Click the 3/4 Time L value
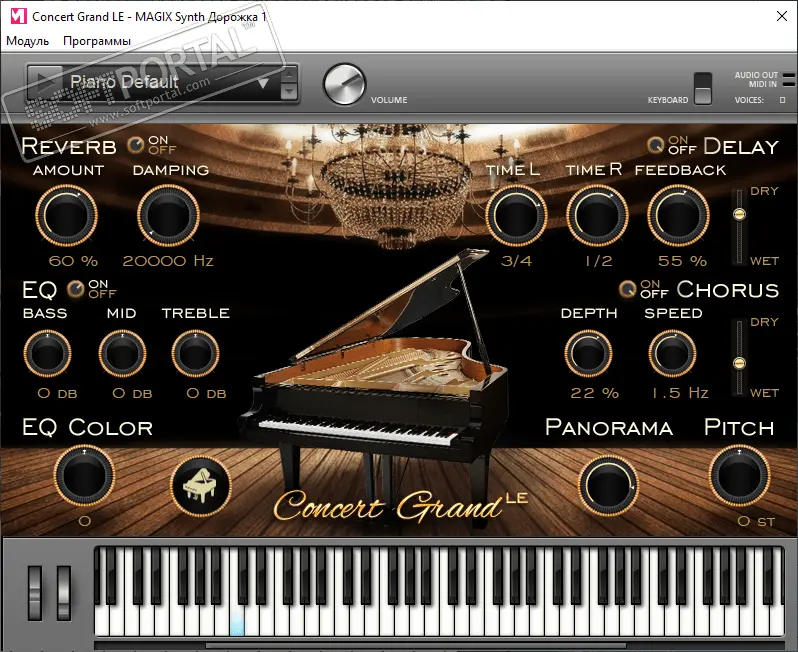Image resolution: width=798 pixels, height=652 pixels. coord(516,261)
